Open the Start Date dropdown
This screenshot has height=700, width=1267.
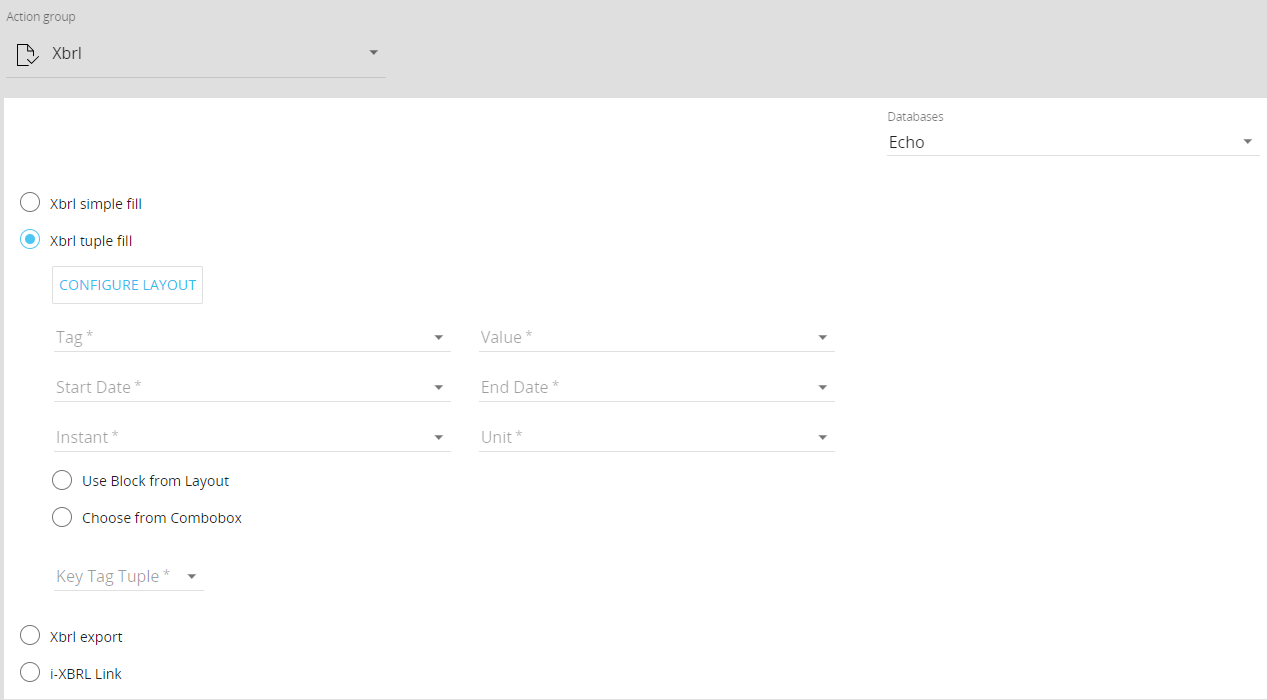(250, 387)
